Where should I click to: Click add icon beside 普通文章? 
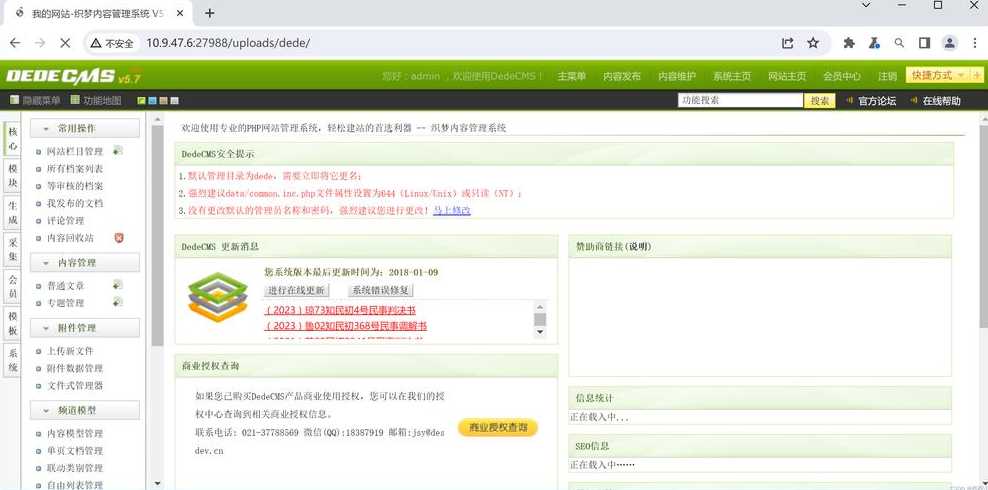tap(117, 285)
